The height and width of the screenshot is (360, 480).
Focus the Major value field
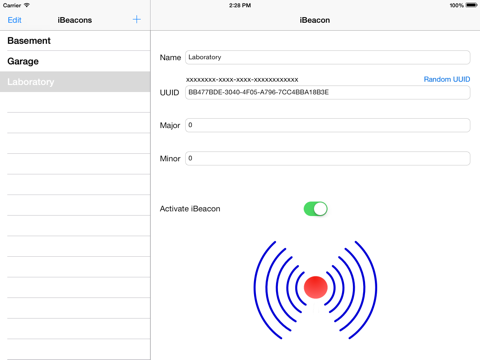coord(328,125)
